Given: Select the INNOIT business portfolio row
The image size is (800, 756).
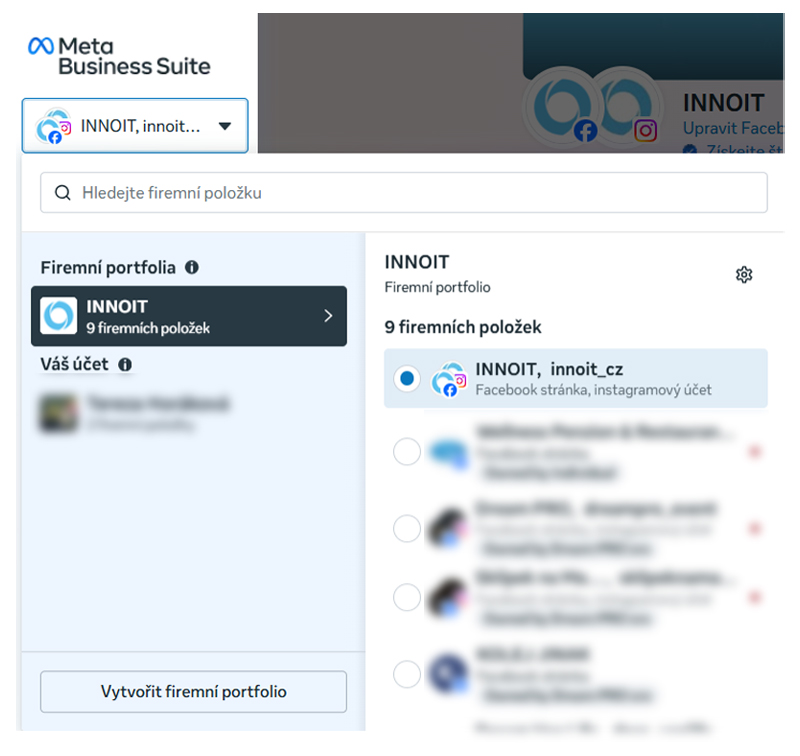Looking at the screenshot, I should 189,316.
